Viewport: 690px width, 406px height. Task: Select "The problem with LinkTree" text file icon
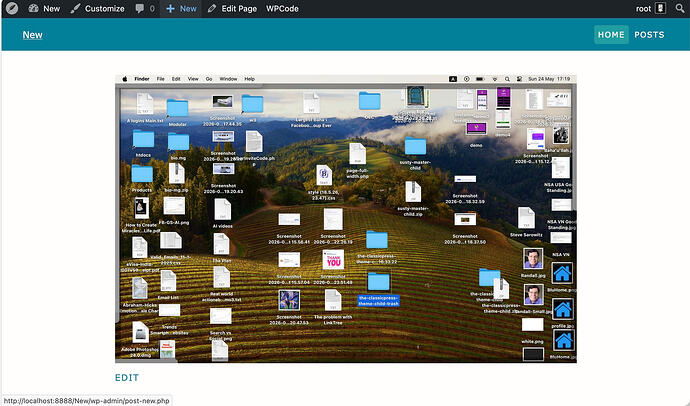(x=333, y=300)
